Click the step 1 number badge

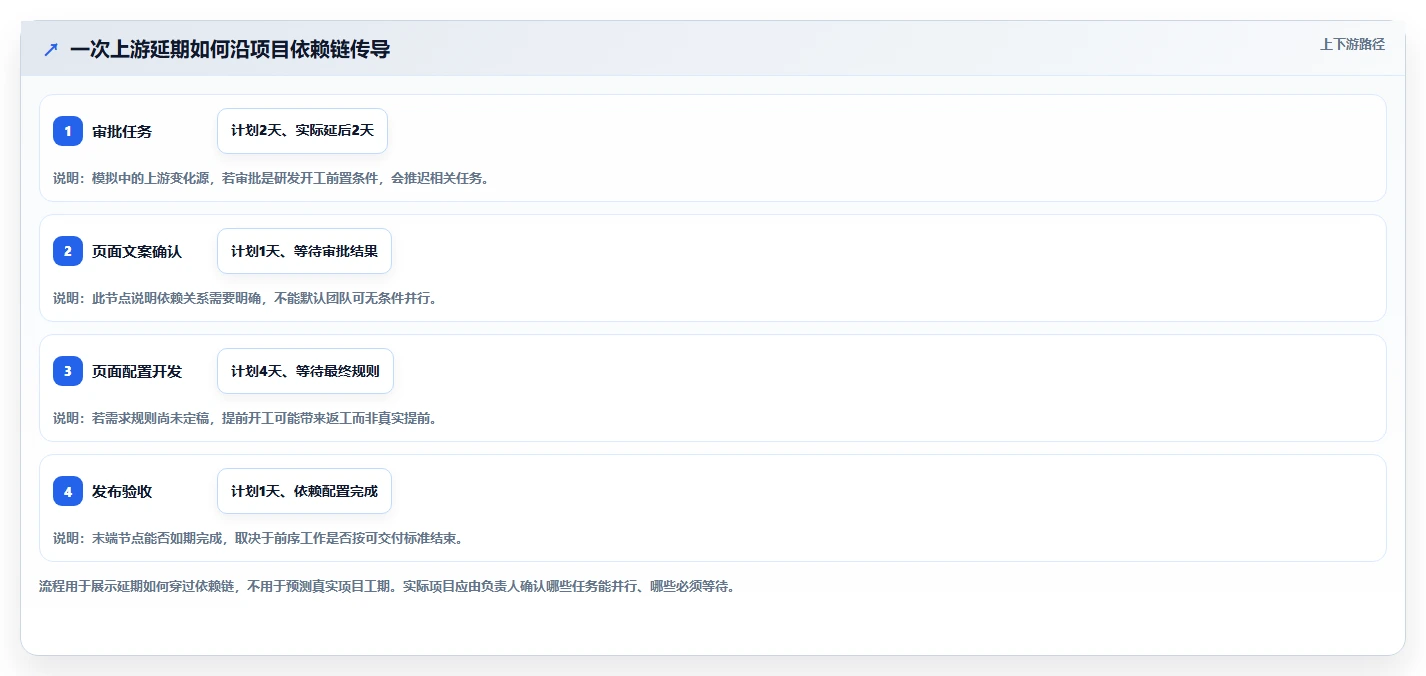[68, 131]
